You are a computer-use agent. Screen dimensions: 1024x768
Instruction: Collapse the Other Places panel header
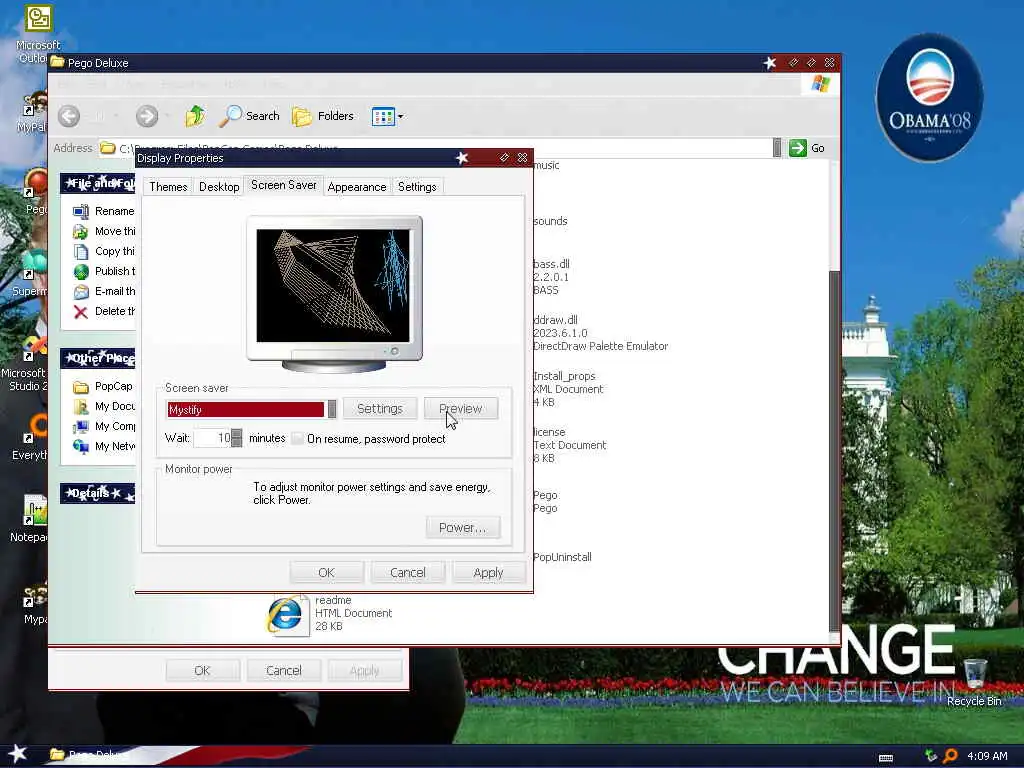98,359
